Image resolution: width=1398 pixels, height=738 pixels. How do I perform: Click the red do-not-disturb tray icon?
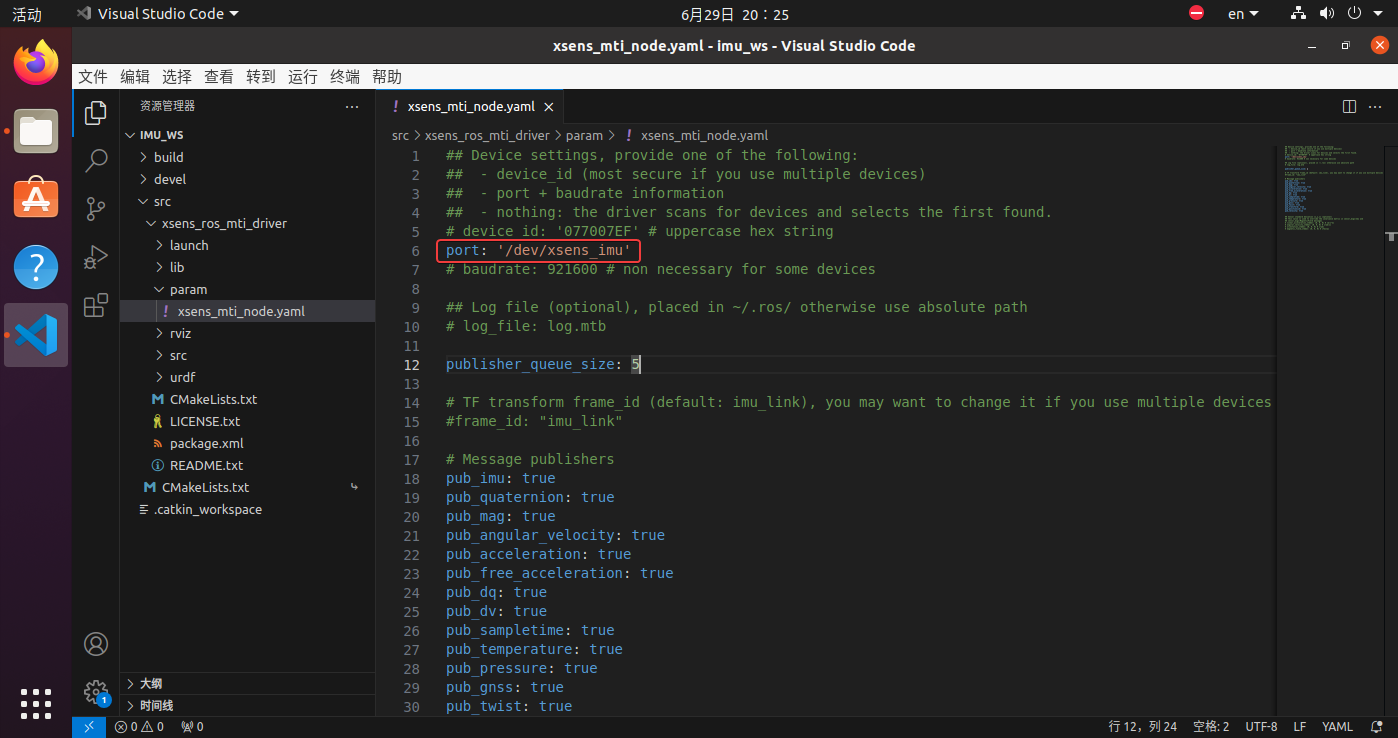pyautogui.click(x=1197, y=14)
